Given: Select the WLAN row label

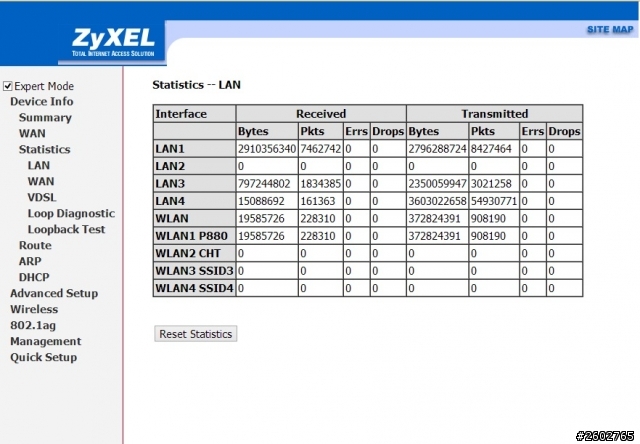Looking at the screenshot, I should (172, 218).
